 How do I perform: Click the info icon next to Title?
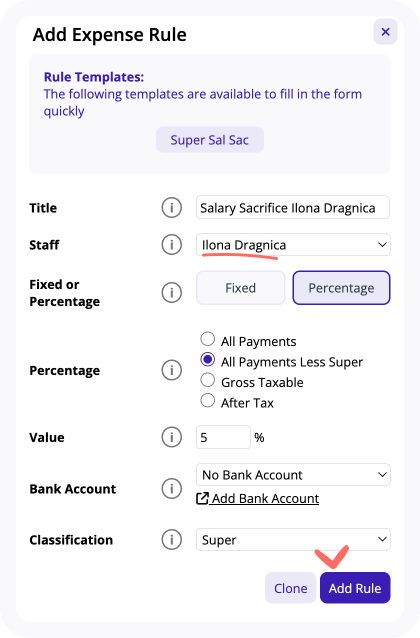pyautogui.click(x=172, y=208)
